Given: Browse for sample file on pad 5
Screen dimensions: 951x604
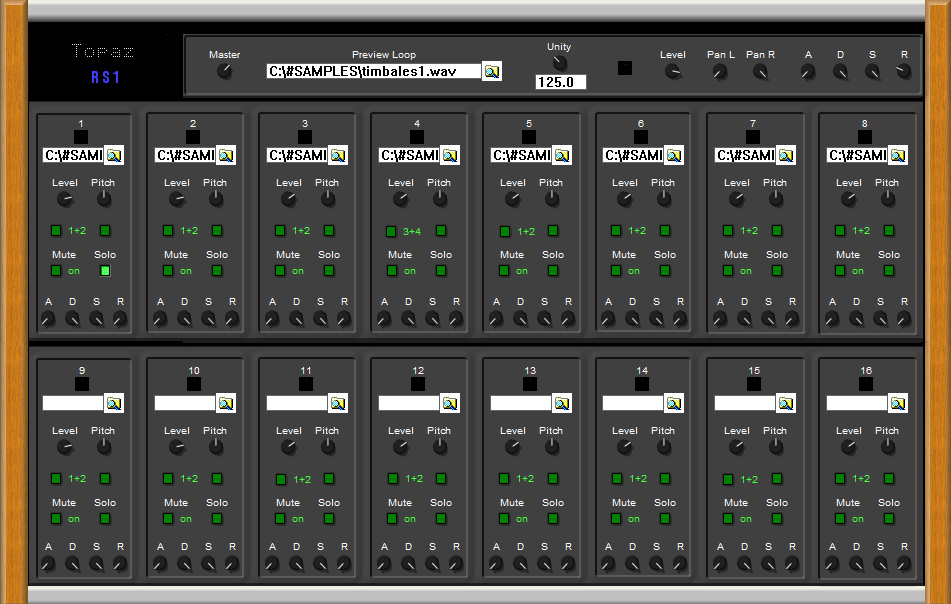Looking at the screenshot, I should click(562, 155).
